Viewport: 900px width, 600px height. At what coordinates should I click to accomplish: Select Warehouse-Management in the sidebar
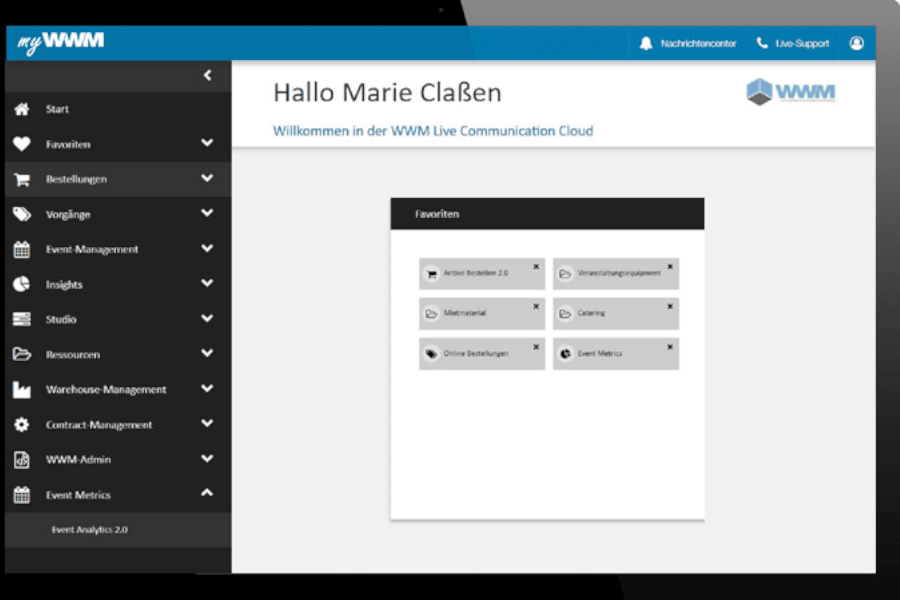pos(118,390)
